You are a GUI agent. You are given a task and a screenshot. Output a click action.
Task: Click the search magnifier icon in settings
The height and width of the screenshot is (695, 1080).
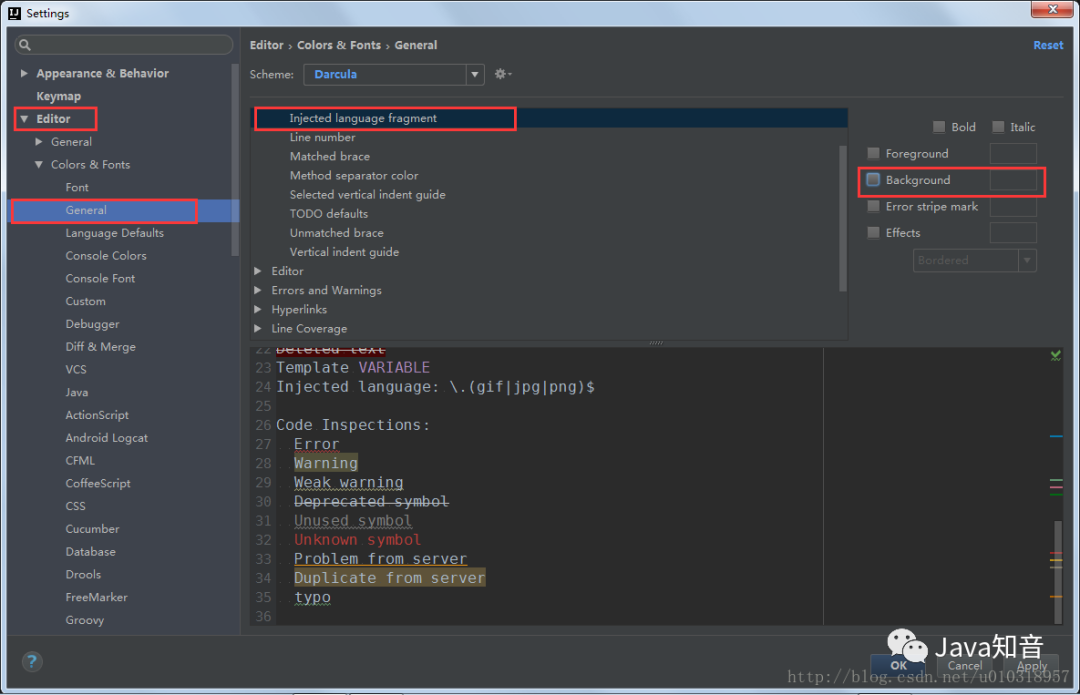25,45
